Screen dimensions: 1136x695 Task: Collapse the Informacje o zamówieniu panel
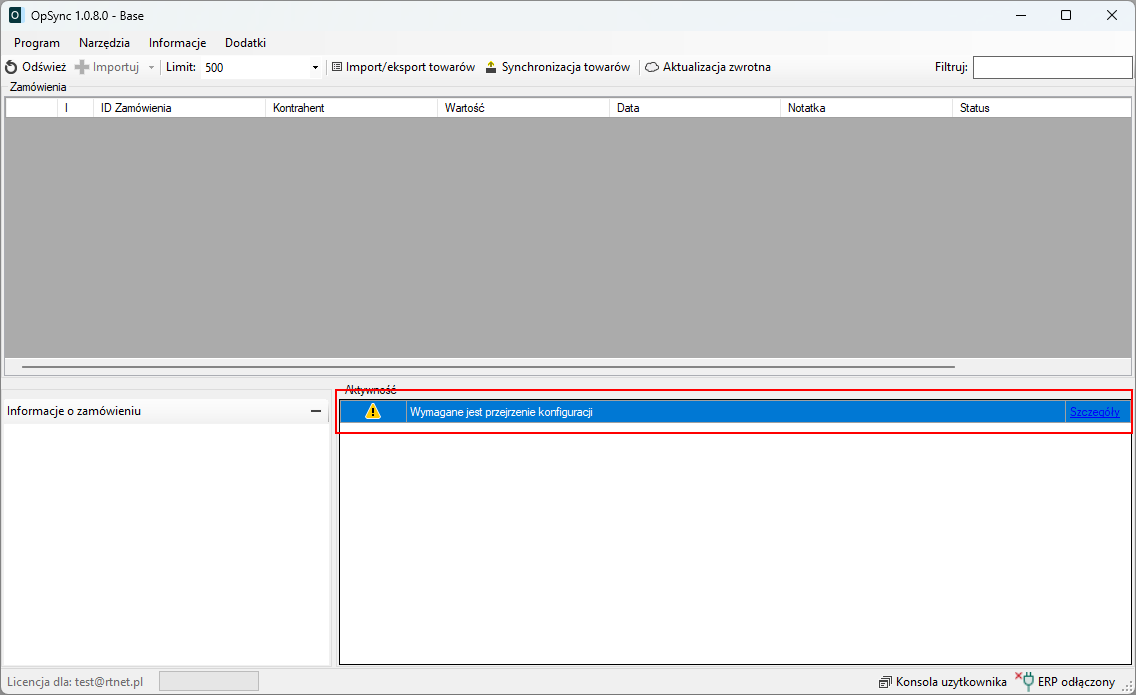click(x=315, y=411)
